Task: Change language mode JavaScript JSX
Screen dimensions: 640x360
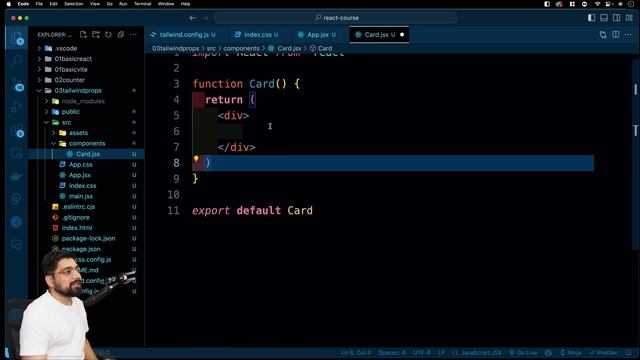Action: tap(477, 353)
